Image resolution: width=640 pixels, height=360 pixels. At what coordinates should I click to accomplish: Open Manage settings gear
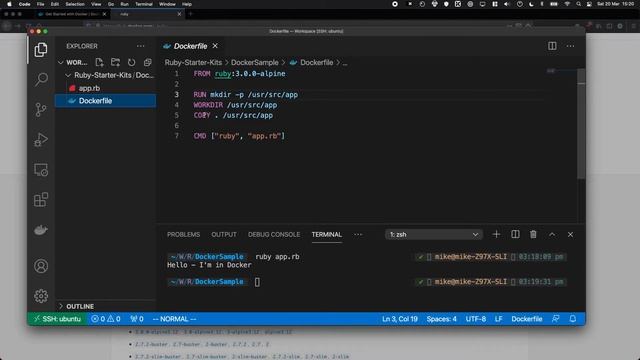(x=41, y=296)
